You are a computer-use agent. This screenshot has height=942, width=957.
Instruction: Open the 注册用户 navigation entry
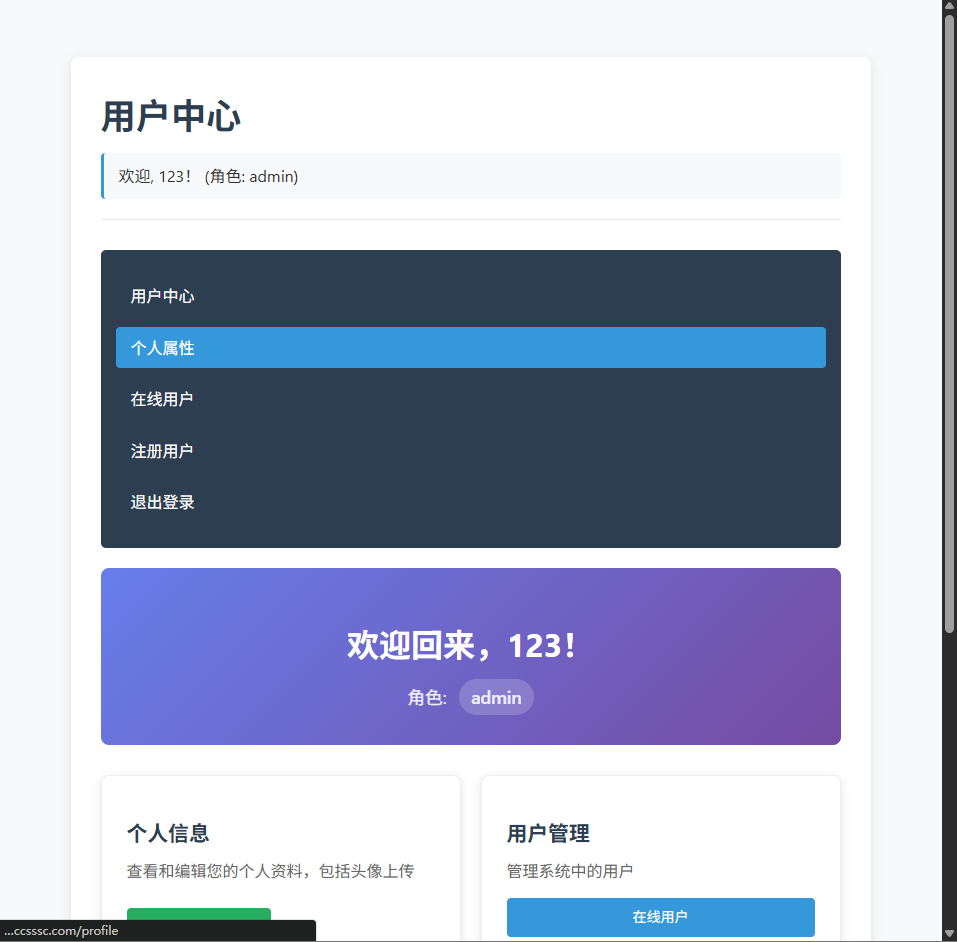pyautogui.click(x=162, y=451)
